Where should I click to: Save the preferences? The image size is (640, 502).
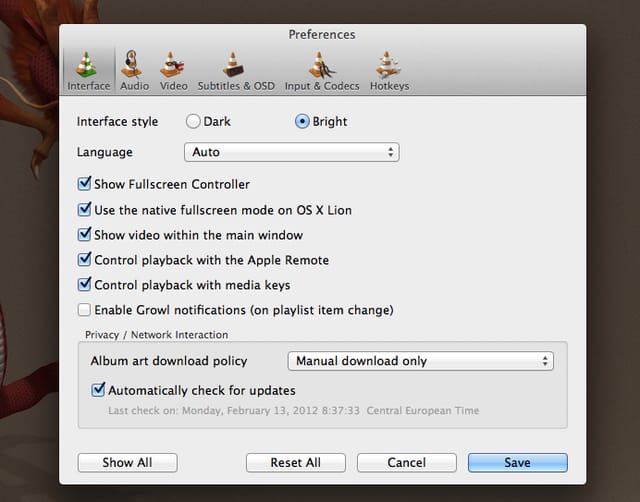tap(518, 462)
